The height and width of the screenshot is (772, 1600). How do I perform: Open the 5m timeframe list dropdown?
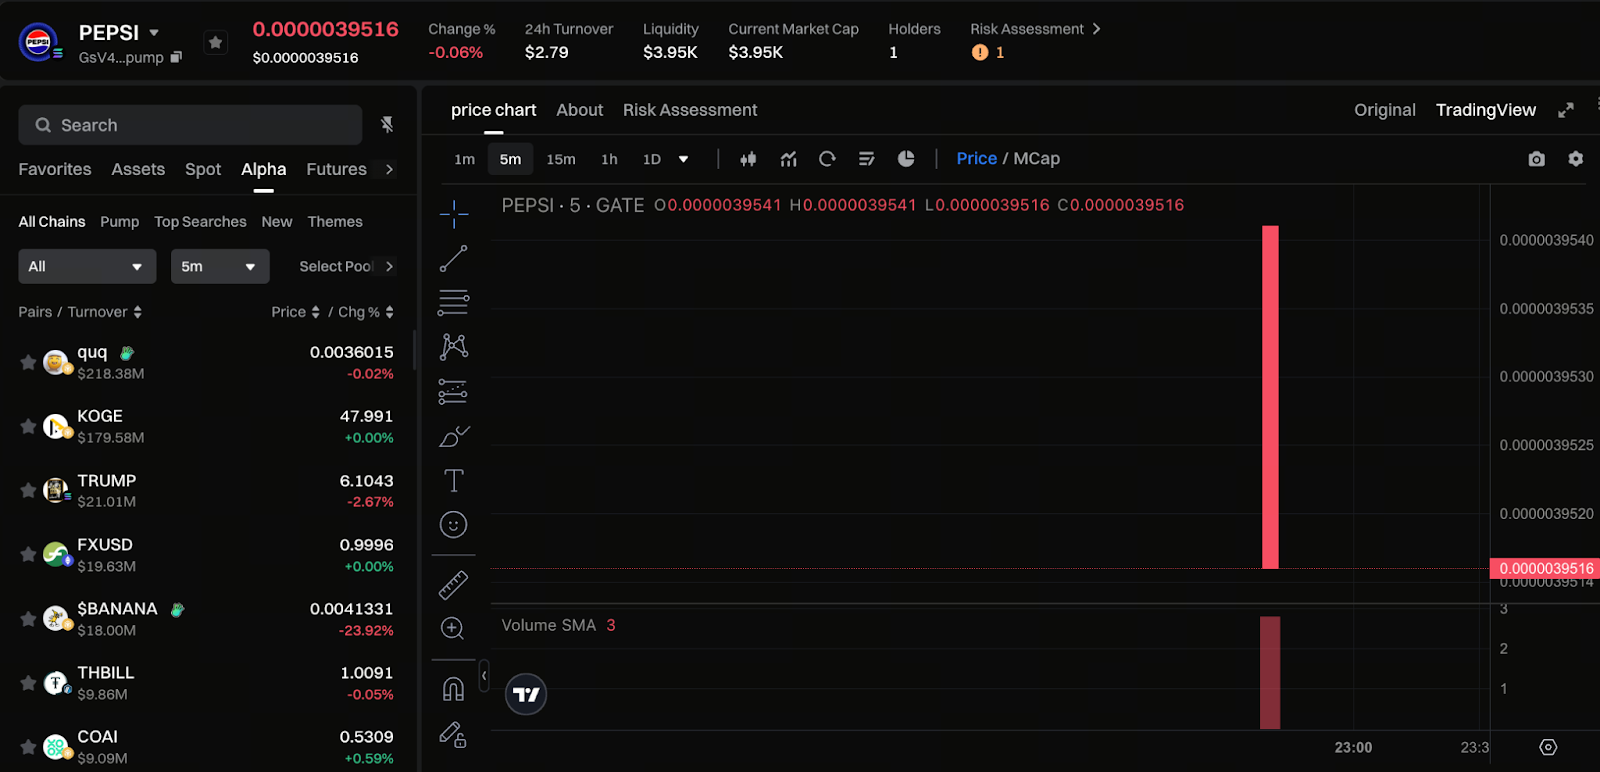(219, 266)
